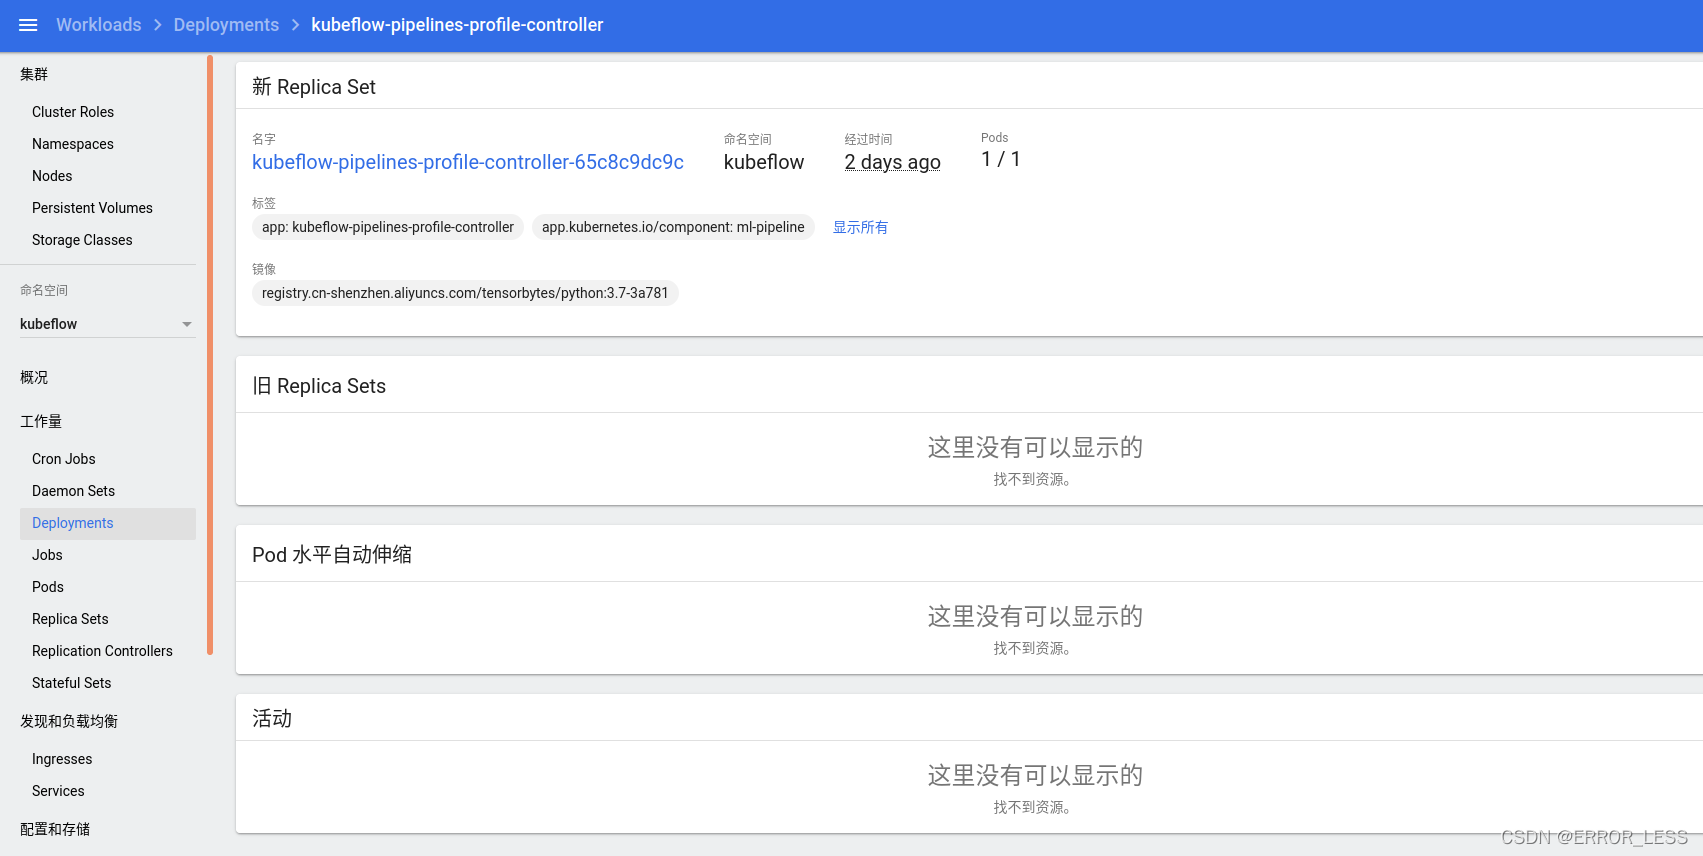Image resolution: width=1703 pixels, height=856 pixels.
Task: Open Jobs in sidebar
Action: click(47, 555)
